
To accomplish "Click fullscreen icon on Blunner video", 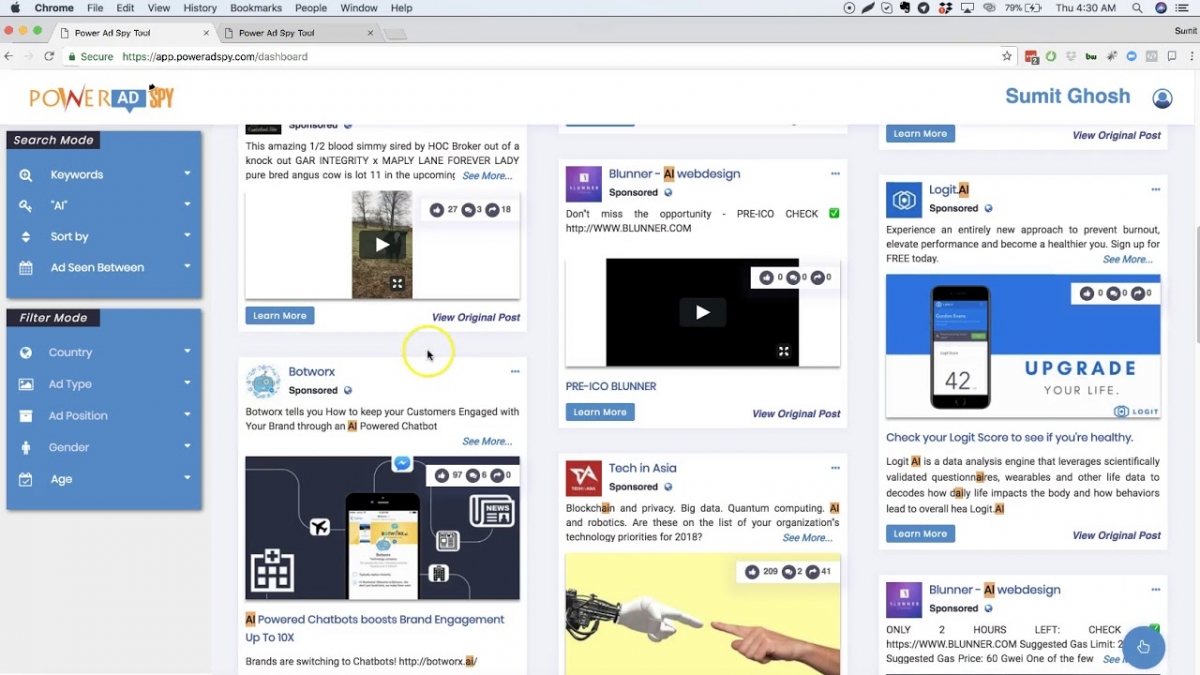I will pyautogui.click(x=784, y=351).
